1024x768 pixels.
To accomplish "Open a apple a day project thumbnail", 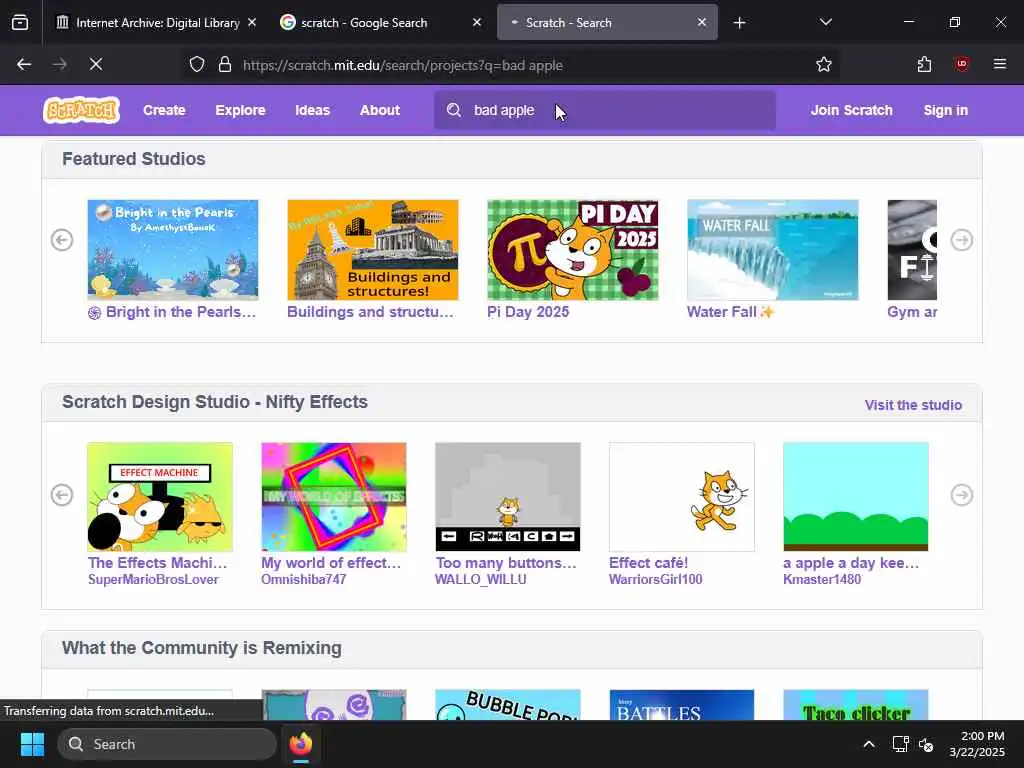I will (856, 497).
